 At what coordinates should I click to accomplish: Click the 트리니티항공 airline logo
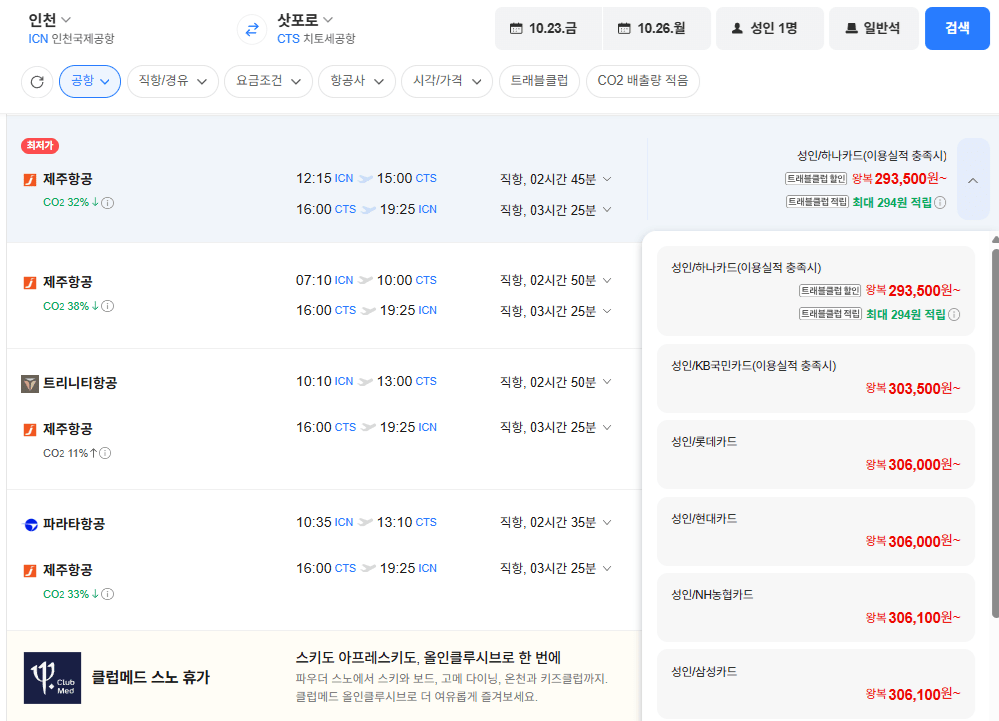coord(30,383)
